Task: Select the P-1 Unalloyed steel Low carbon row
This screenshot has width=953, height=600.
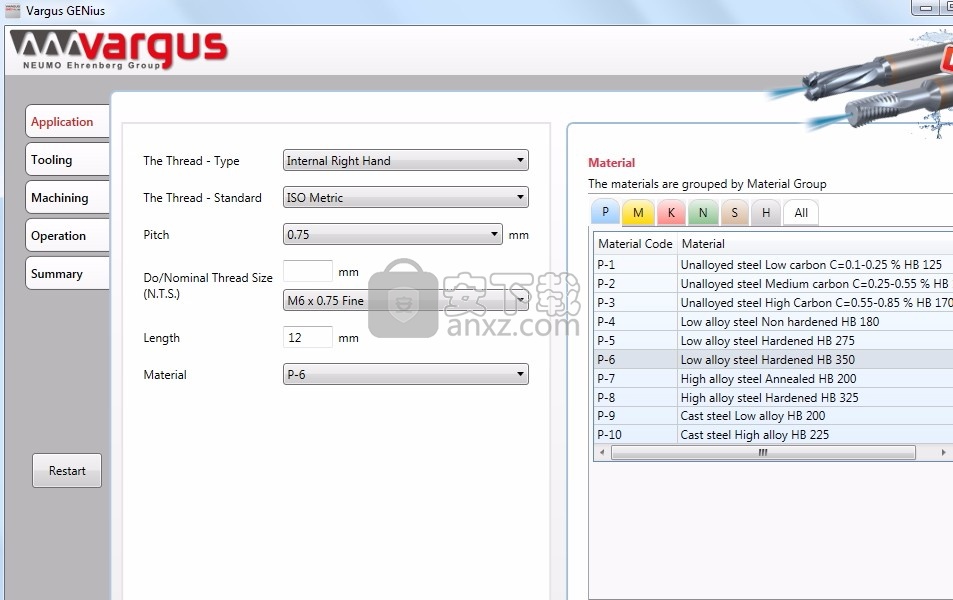Action: pos(773,264)
